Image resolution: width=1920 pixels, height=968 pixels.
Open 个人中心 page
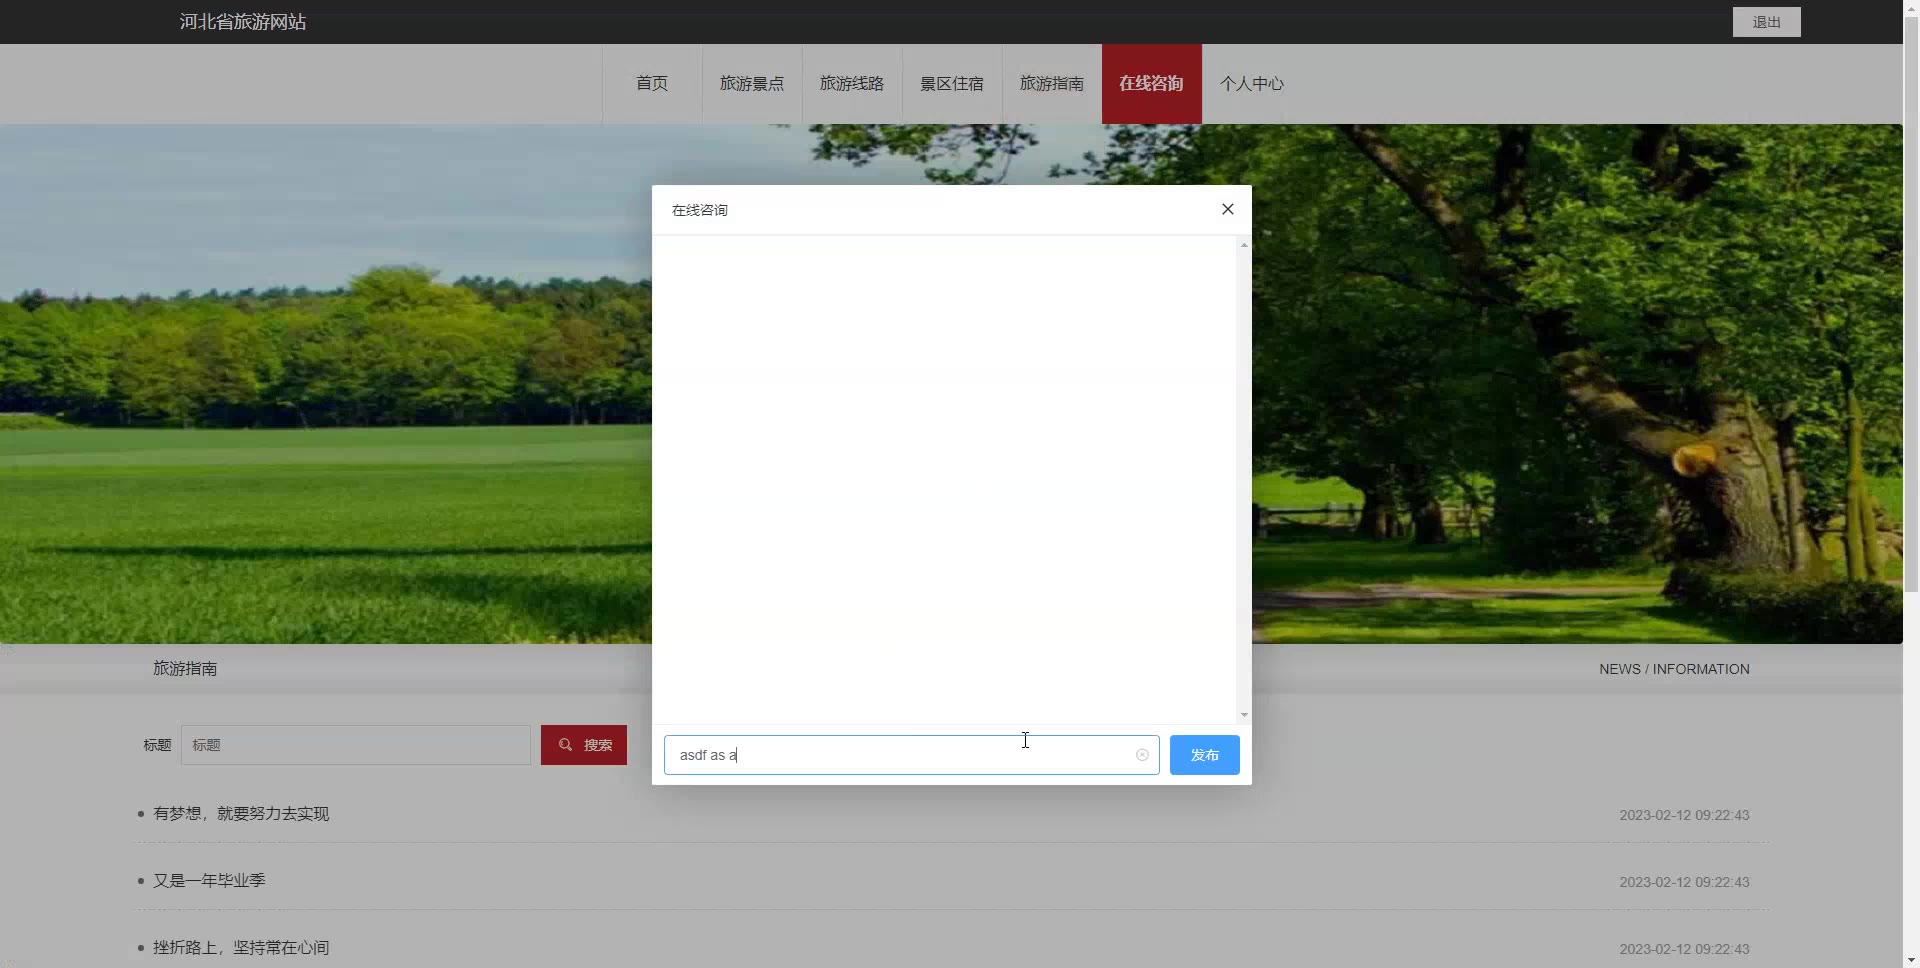point(1252,84)
